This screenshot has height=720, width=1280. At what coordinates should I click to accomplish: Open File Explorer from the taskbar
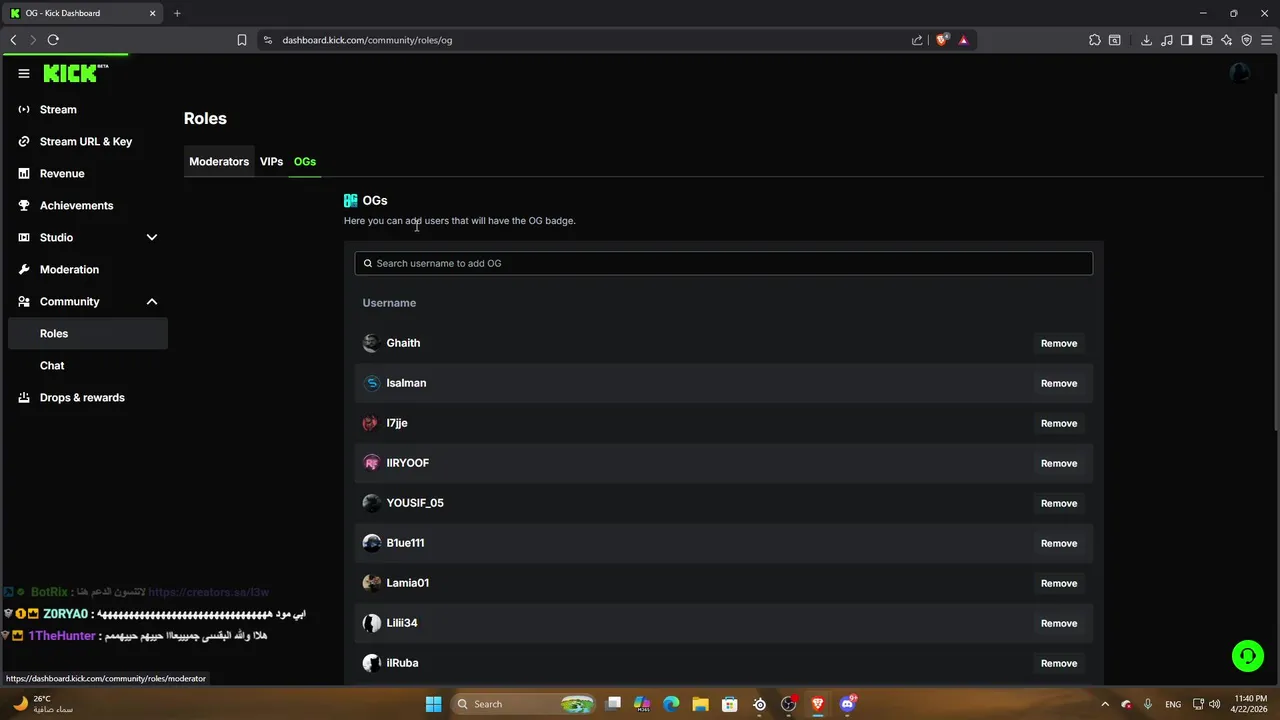(701, 704)
